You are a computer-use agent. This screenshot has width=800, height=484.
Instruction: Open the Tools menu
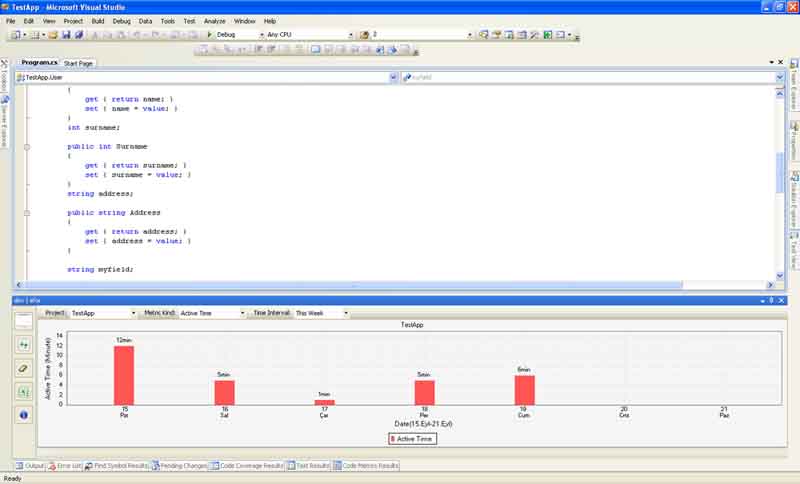167,21
